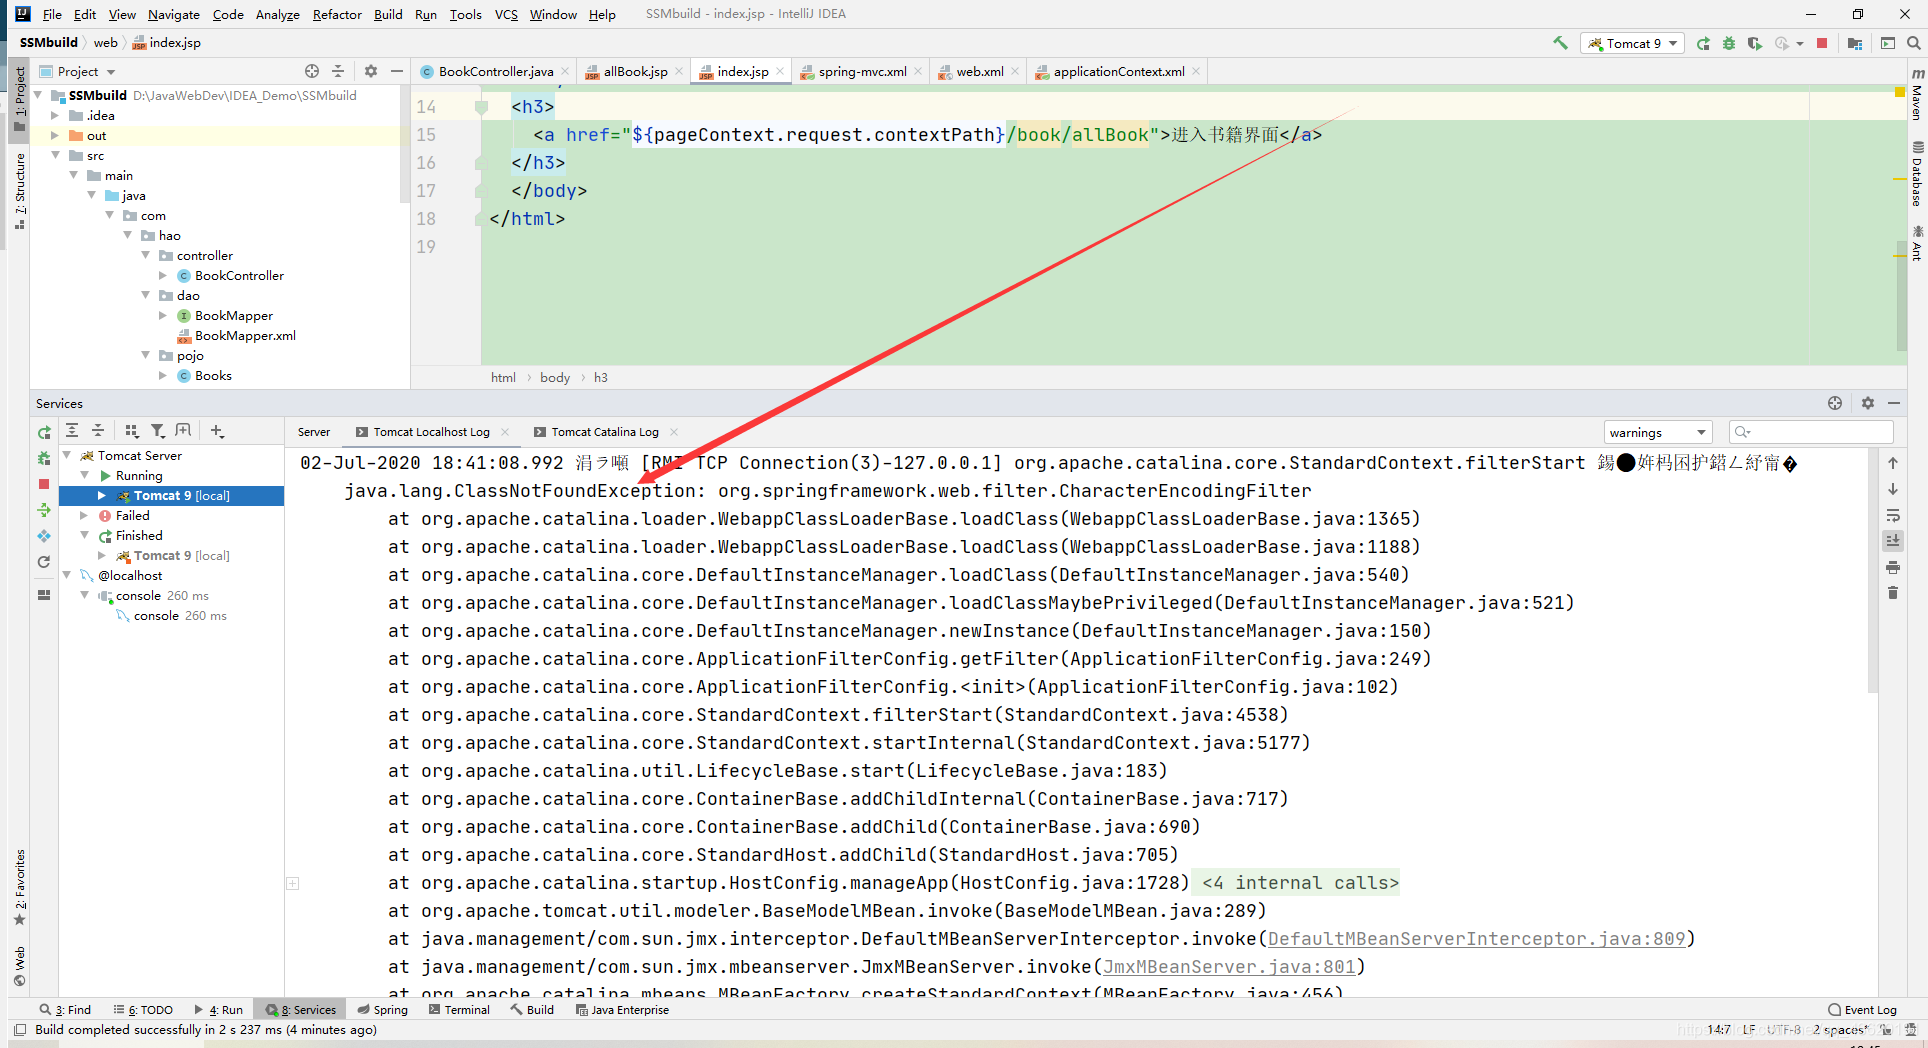This screenshot has width=1928, height=1048.
Task: Click Add Service plus button
Action: [217, 431]
